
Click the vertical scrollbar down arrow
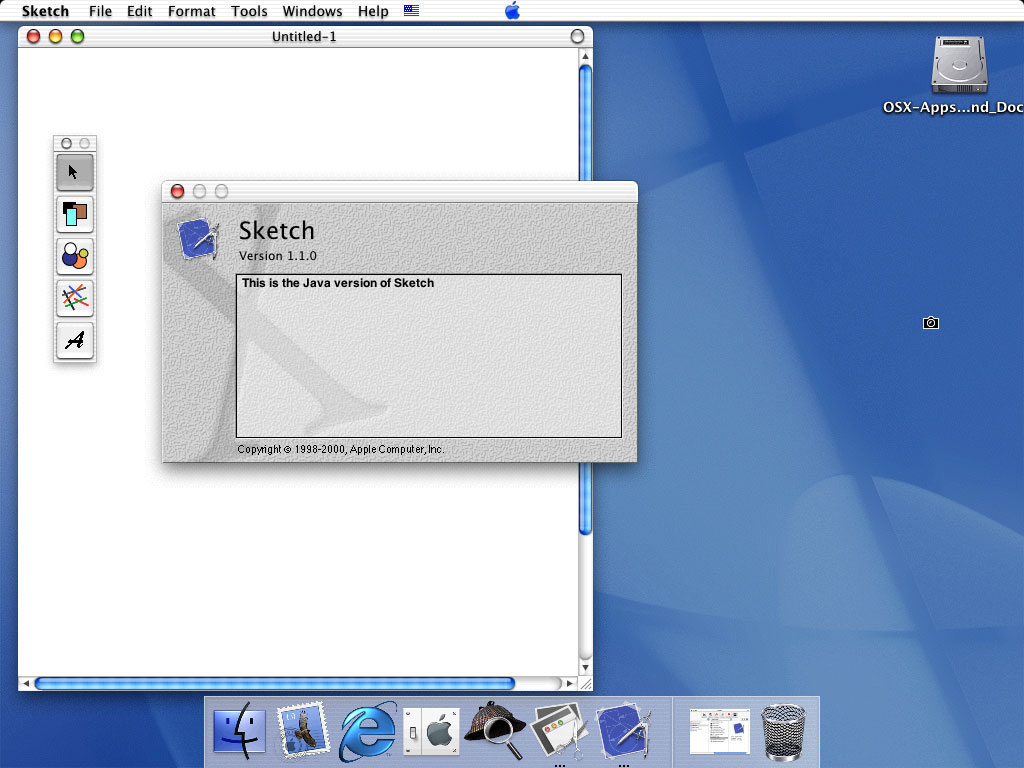coord(585,667)
